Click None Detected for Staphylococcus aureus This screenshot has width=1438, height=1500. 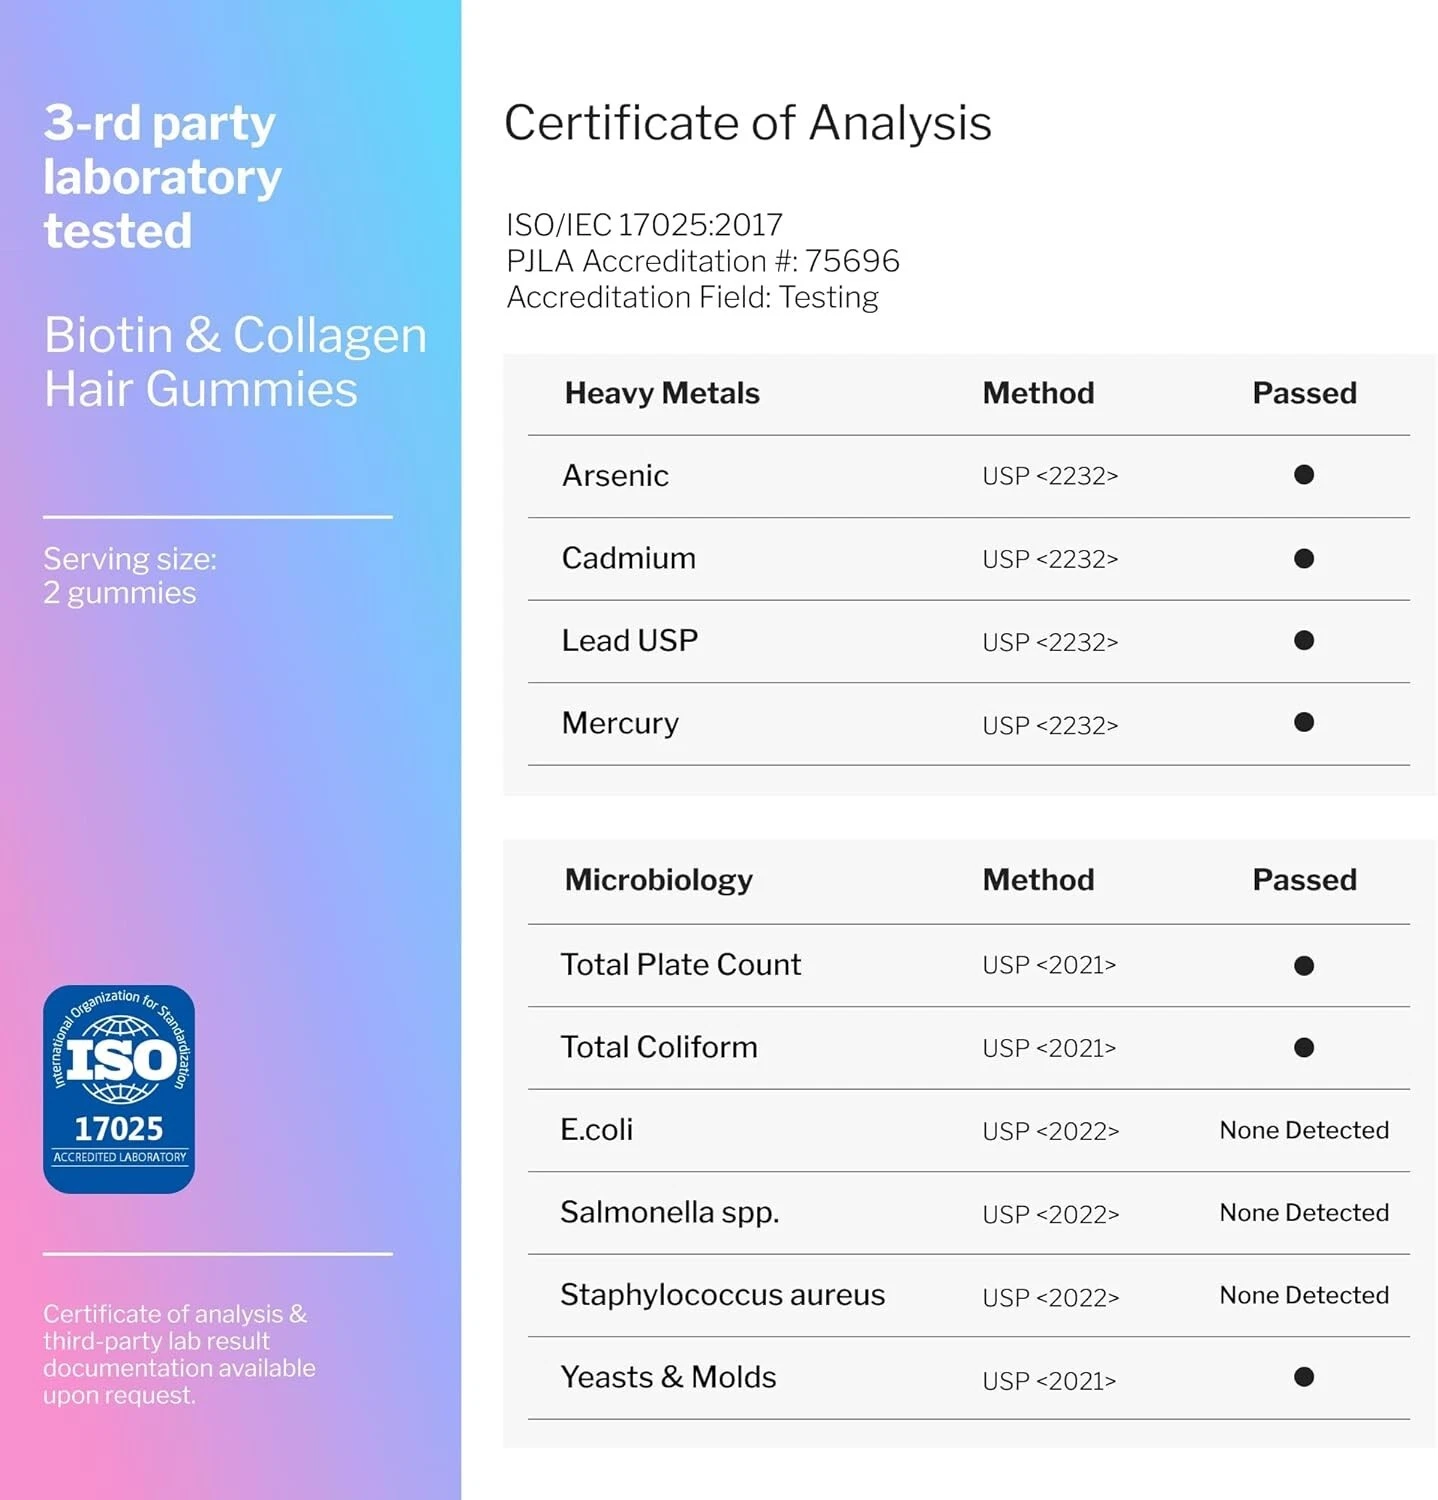(1304, 1295)
